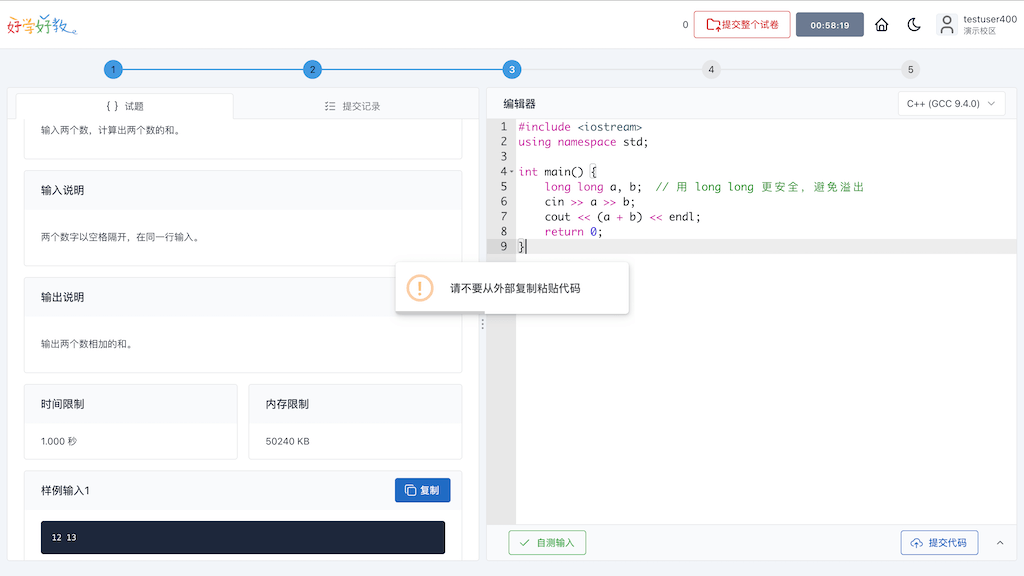Click the copy icon on 样例输入1
Image resolution: width=1024 pixels, height=576 pixels.
(411, 490)
